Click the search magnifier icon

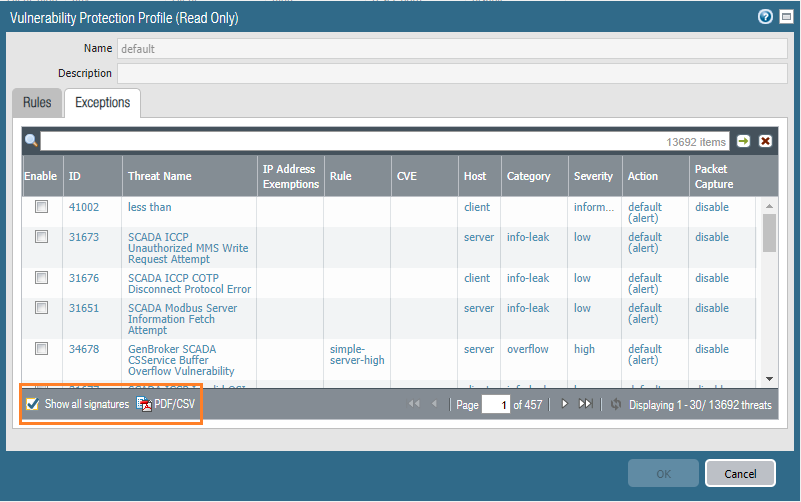[x=31, y=141]
